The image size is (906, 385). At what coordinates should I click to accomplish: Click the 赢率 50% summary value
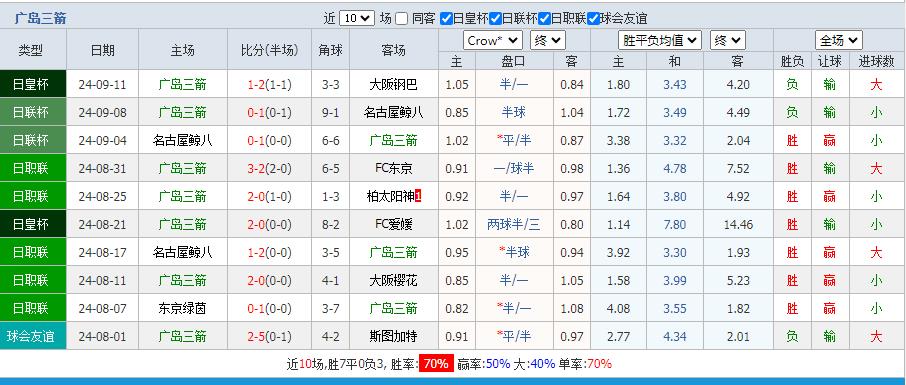pyautogui.click(x=498, y=364)
